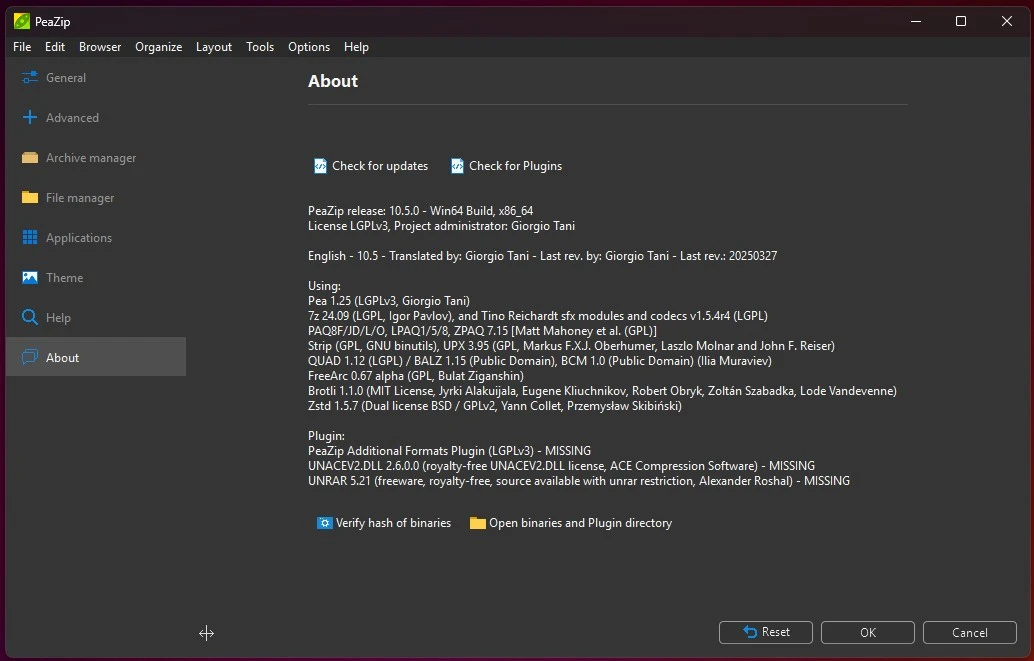Click the PeaZip Additional Formats Plugin line
The width and height of the screenshot is (1034, 661).
click(450, 451)
